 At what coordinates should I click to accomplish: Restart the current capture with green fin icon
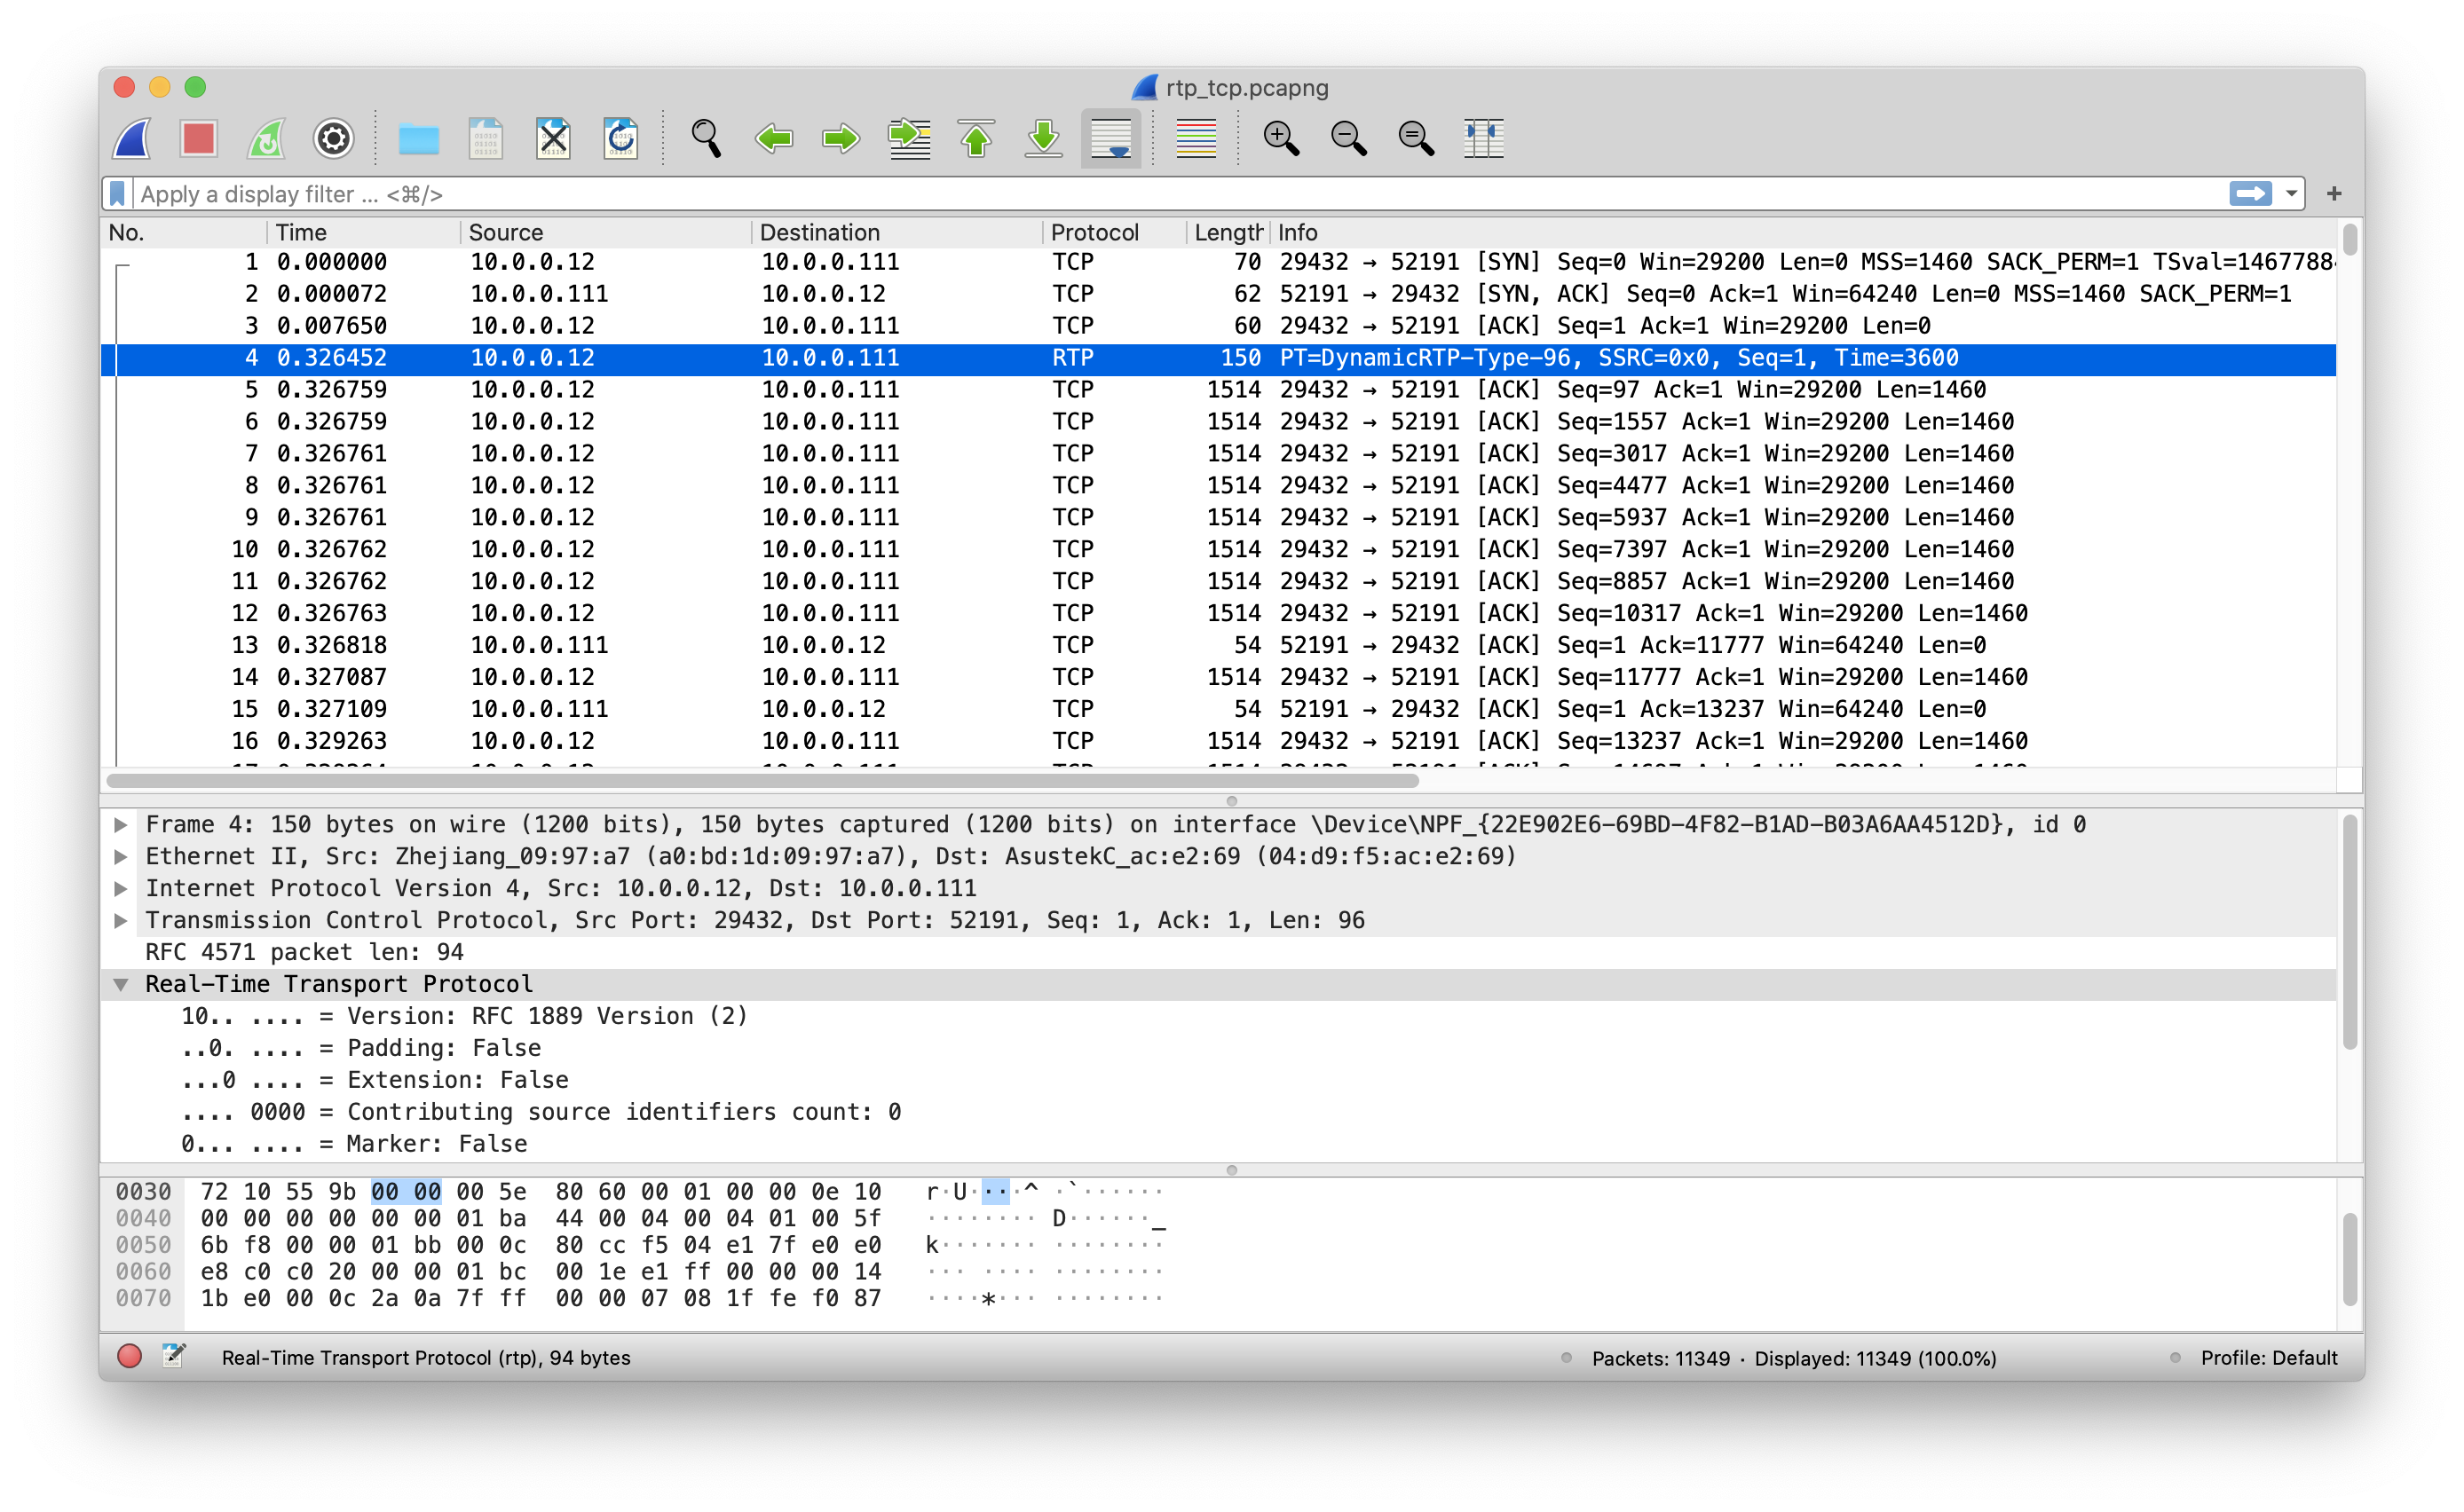tap(266, 139)
